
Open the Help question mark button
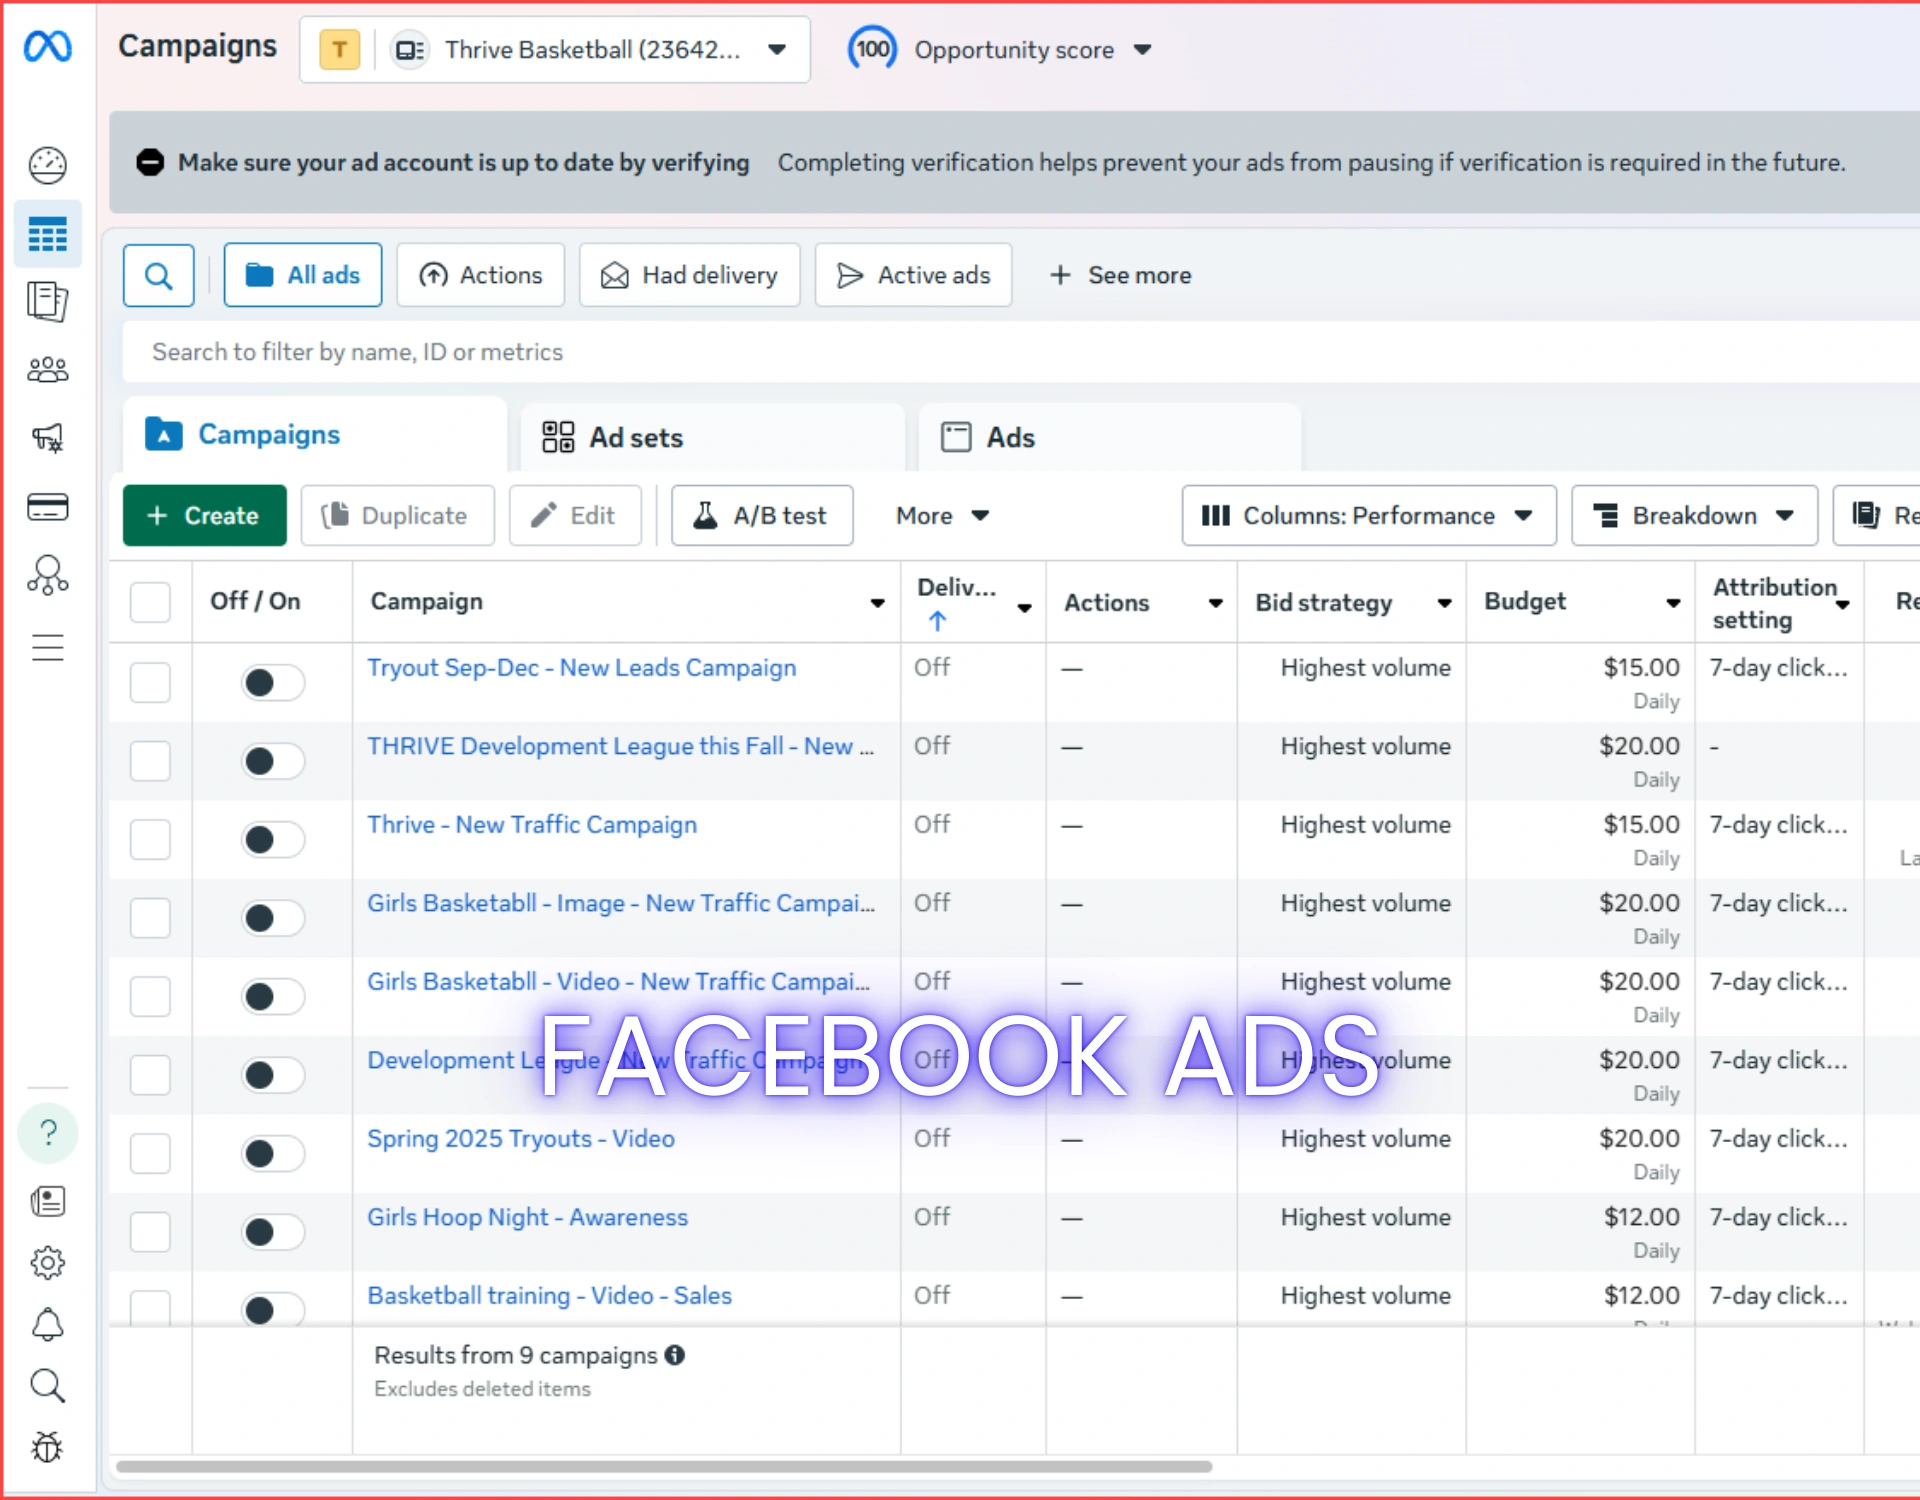tap(47, 1133)
